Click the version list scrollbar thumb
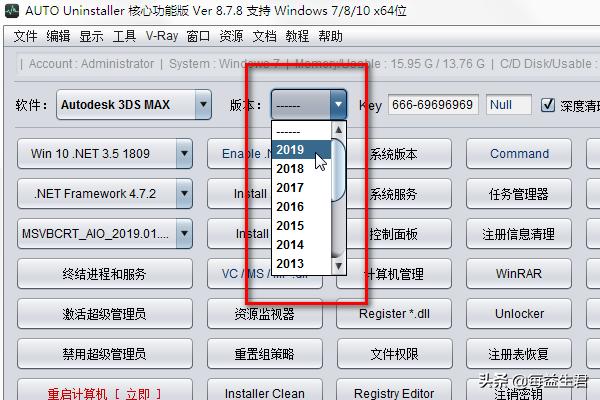600x400 pixels. click(x=339, y=170)
